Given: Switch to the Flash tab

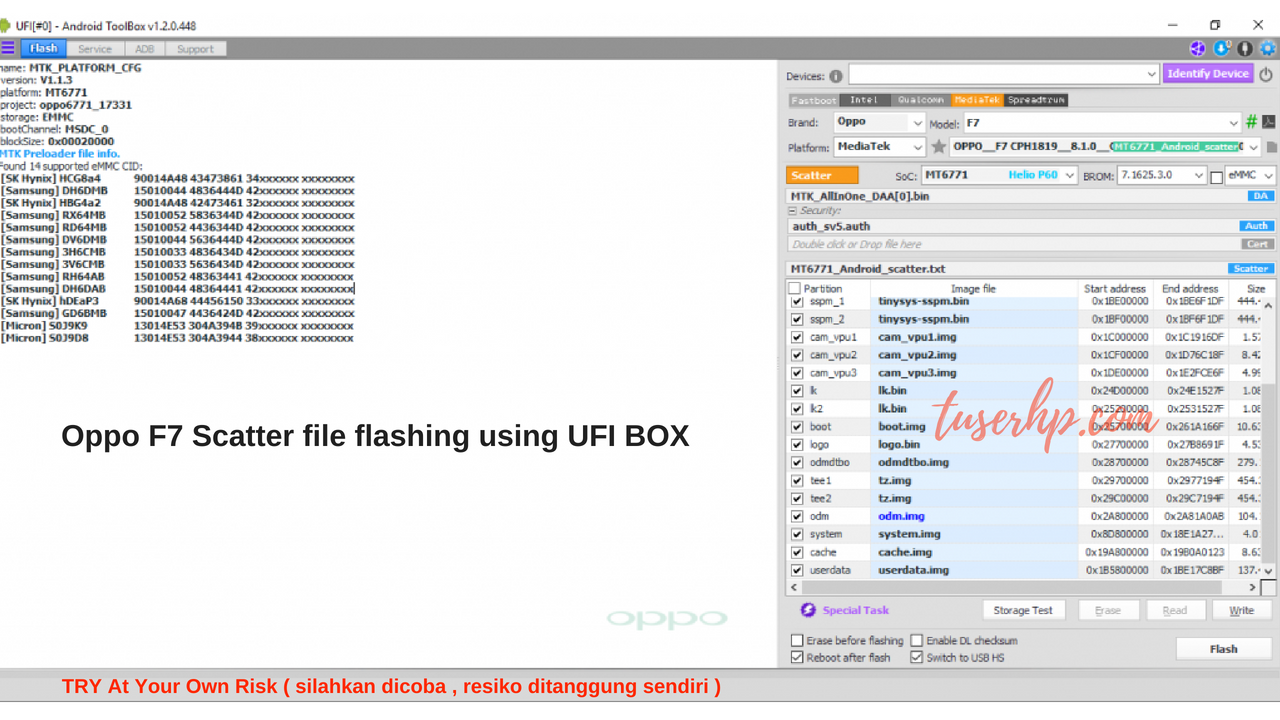Looking at the screenshot, I should (x=43, y=48).
